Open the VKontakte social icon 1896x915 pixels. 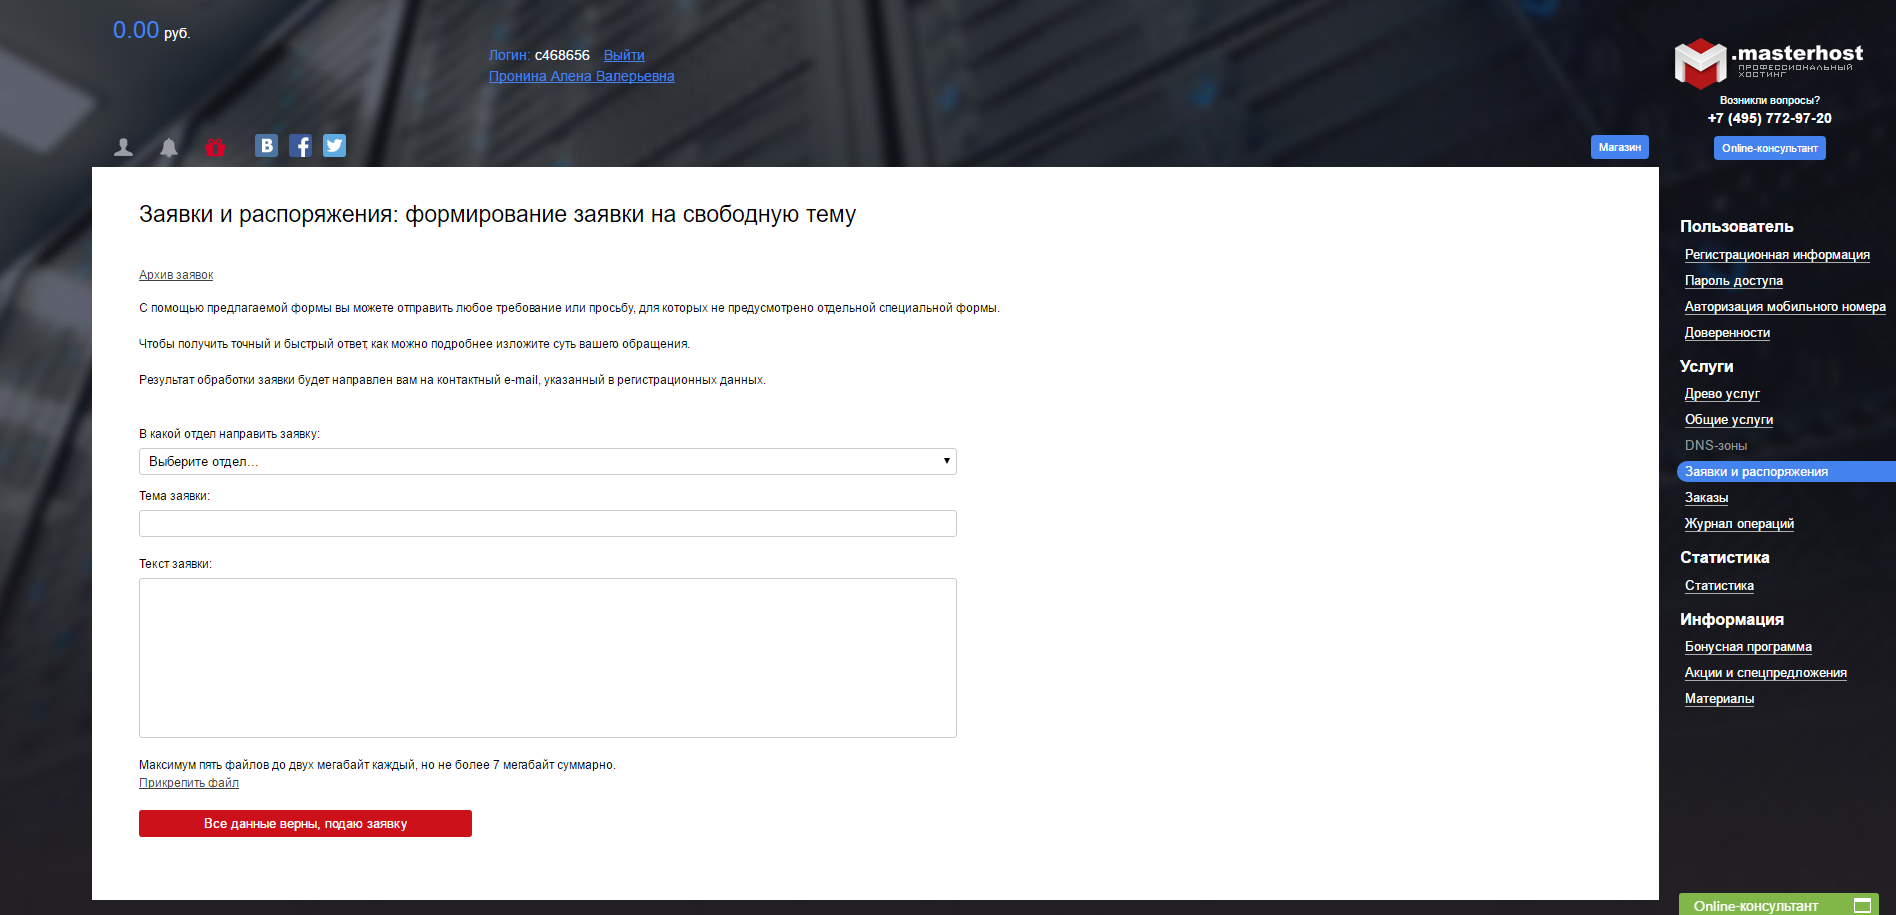point(266,146)
